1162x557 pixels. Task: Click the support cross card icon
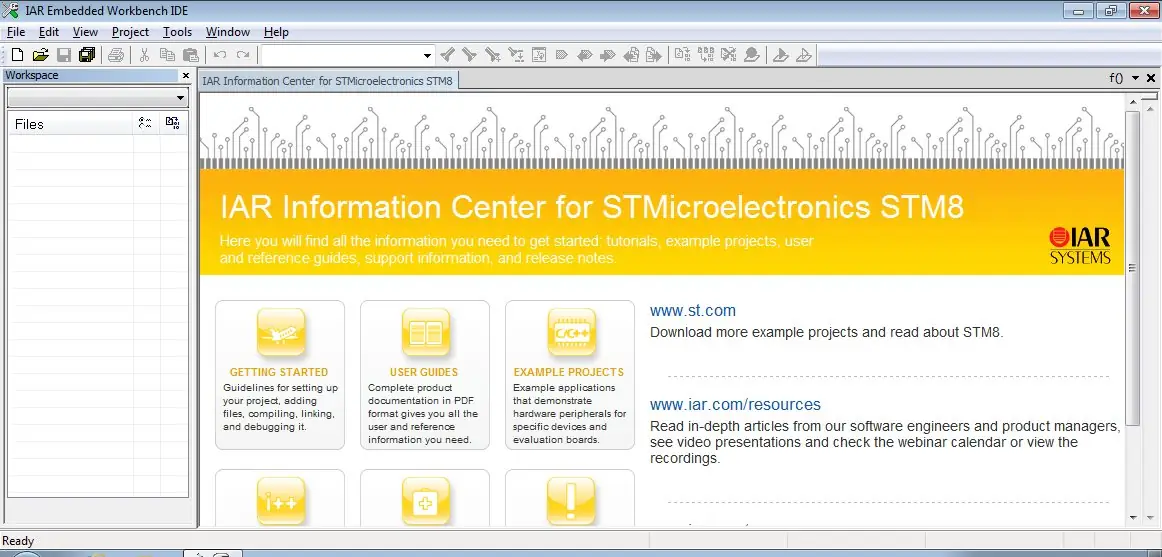(x=425, y=500)
